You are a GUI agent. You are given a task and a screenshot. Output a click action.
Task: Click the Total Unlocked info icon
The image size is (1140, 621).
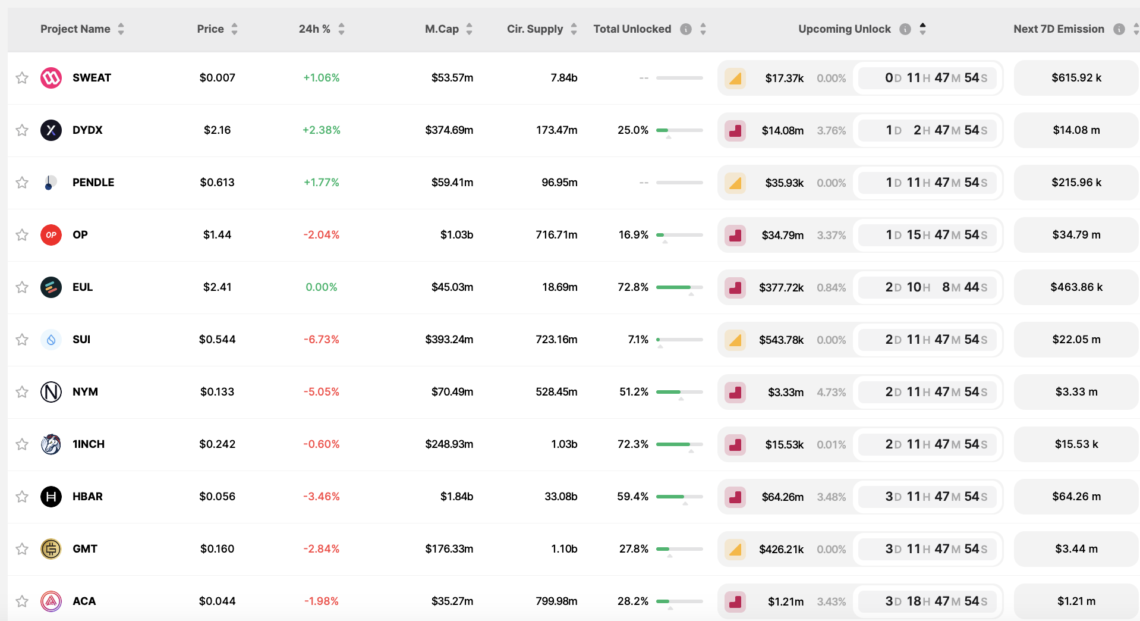[686, 29]
